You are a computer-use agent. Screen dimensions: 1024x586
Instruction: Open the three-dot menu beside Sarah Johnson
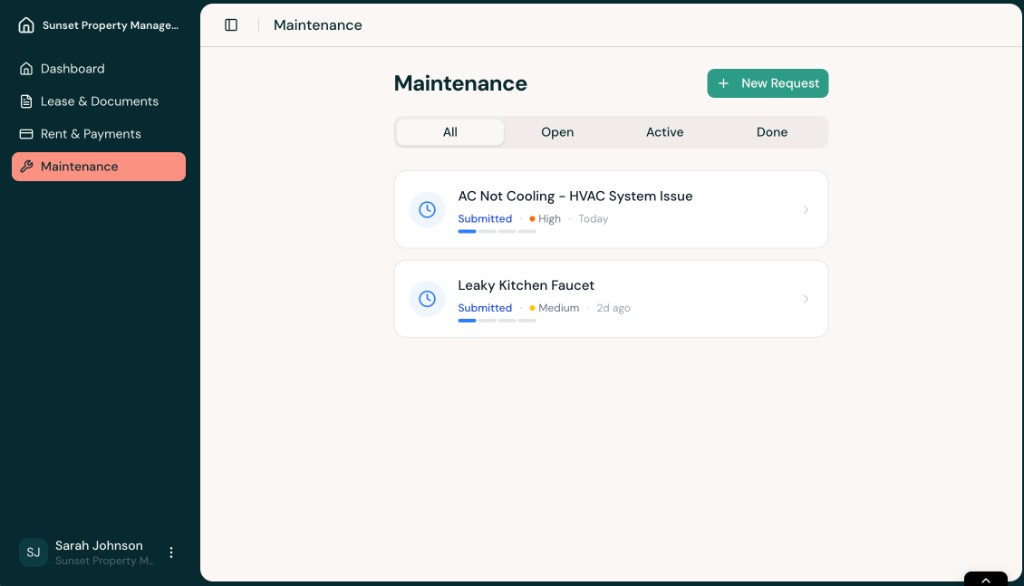tap(171, 552)
